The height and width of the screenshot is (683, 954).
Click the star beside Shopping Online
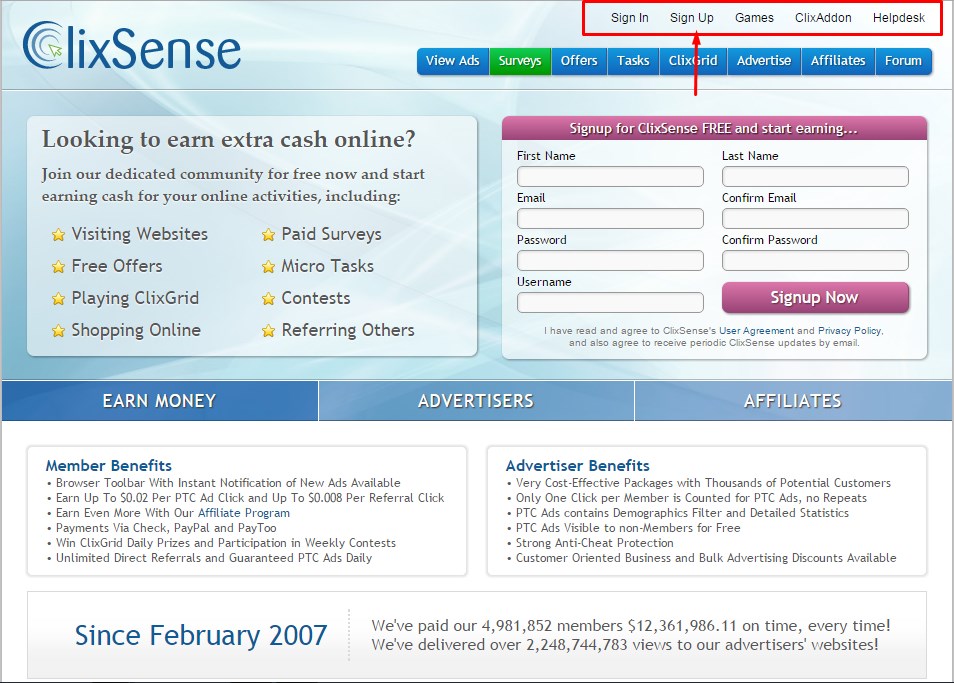point(58,330)
